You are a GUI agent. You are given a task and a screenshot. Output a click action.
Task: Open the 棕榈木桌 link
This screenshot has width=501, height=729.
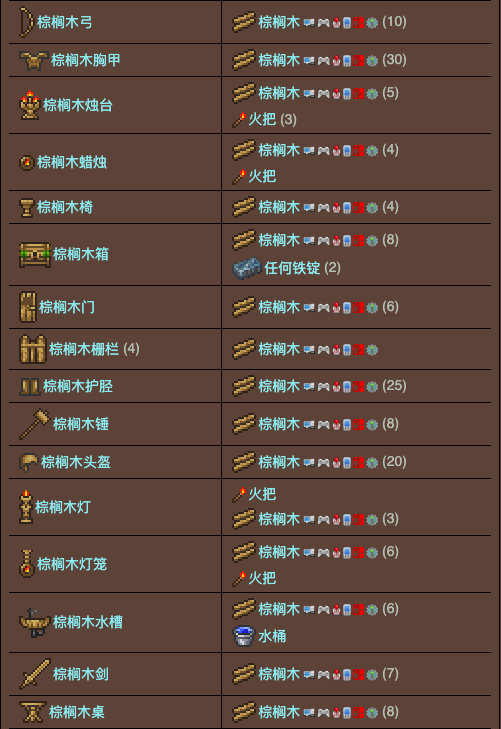77,712
